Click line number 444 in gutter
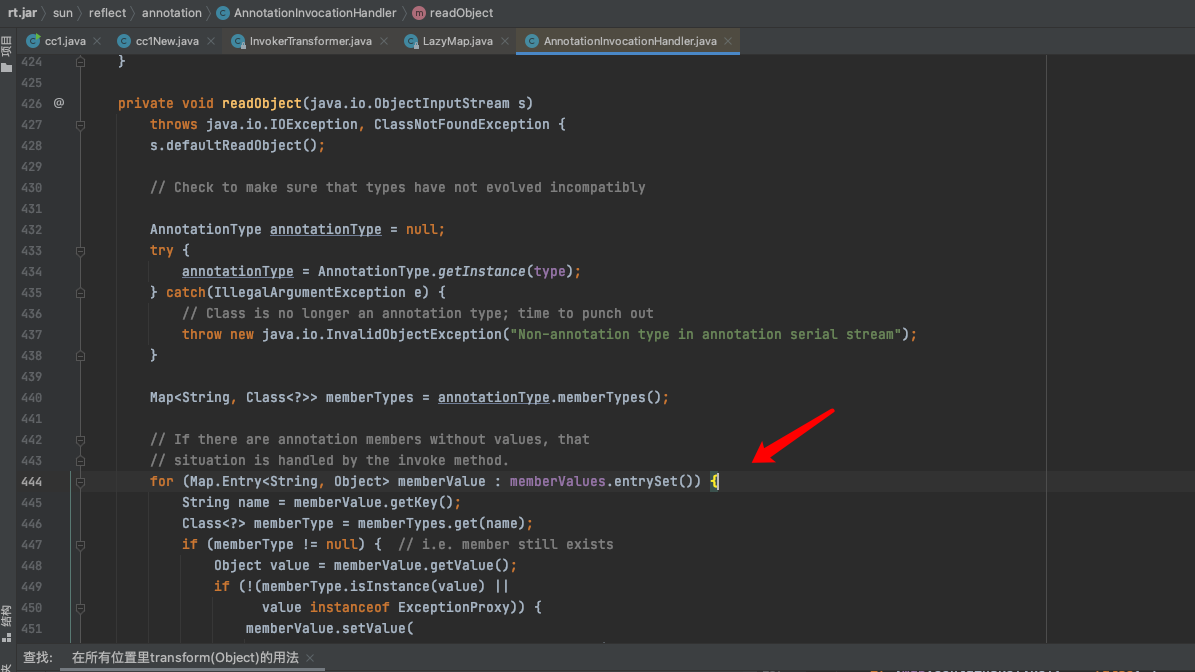The width and height of the screenshot is (1195, 672). (32, 482)
